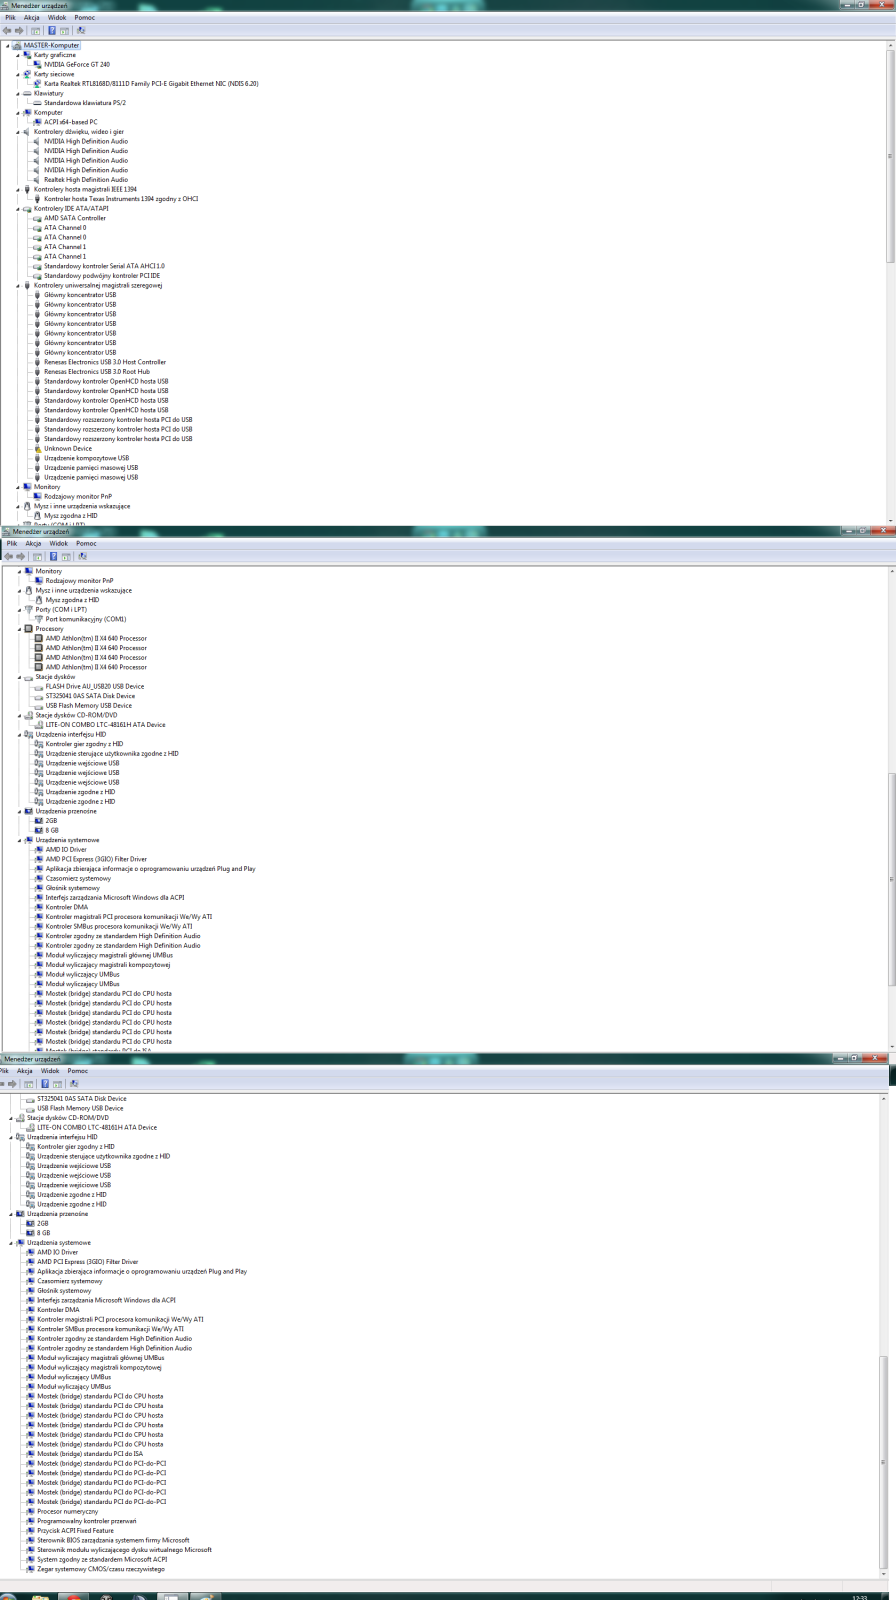Select AMD IO Driver in middle window
This screenshot has height=1600, width=896.
(66, 849)
